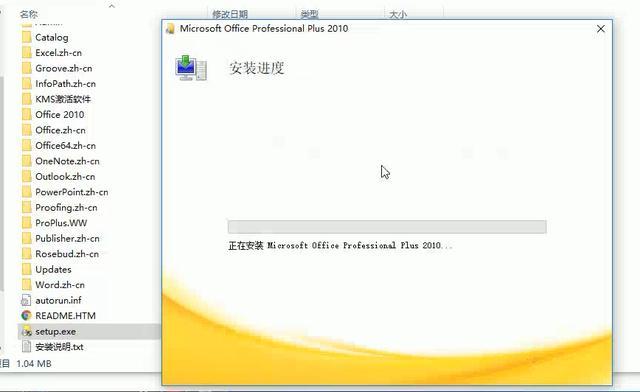Click the Explorer left pane scrollbar

click(x=2, y=184)
